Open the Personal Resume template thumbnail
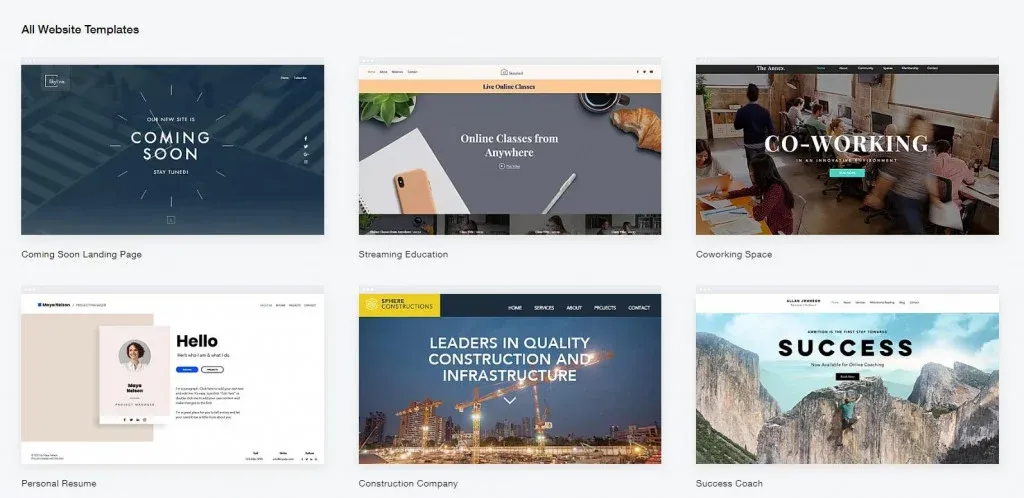Image resolution: width=1024 pixels, height=498 pixels. [172, 379]
